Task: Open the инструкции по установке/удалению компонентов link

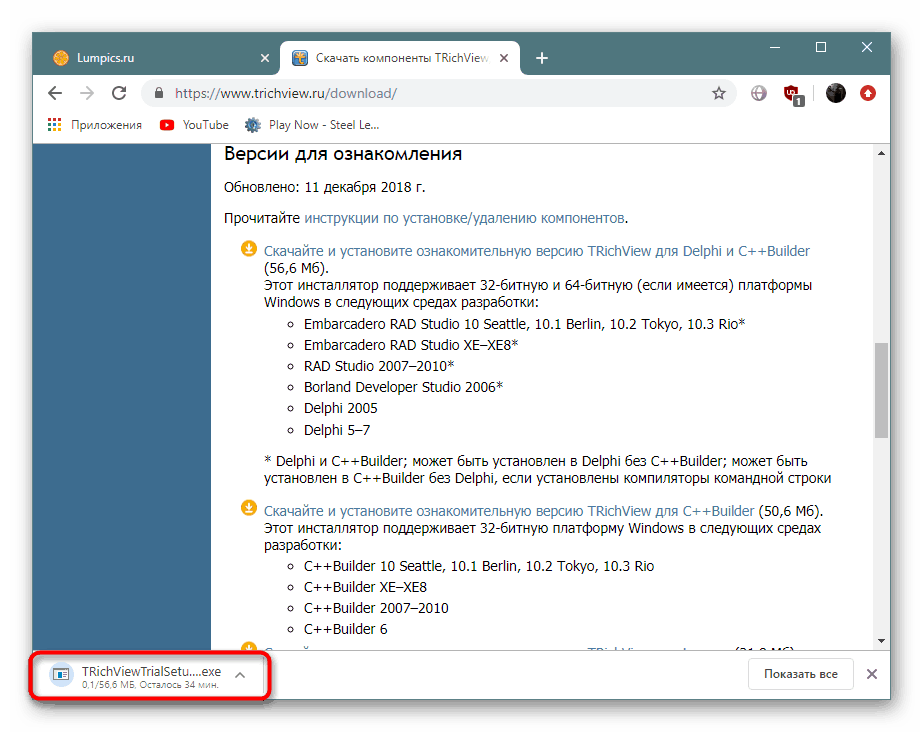Action: pos(464,218)
